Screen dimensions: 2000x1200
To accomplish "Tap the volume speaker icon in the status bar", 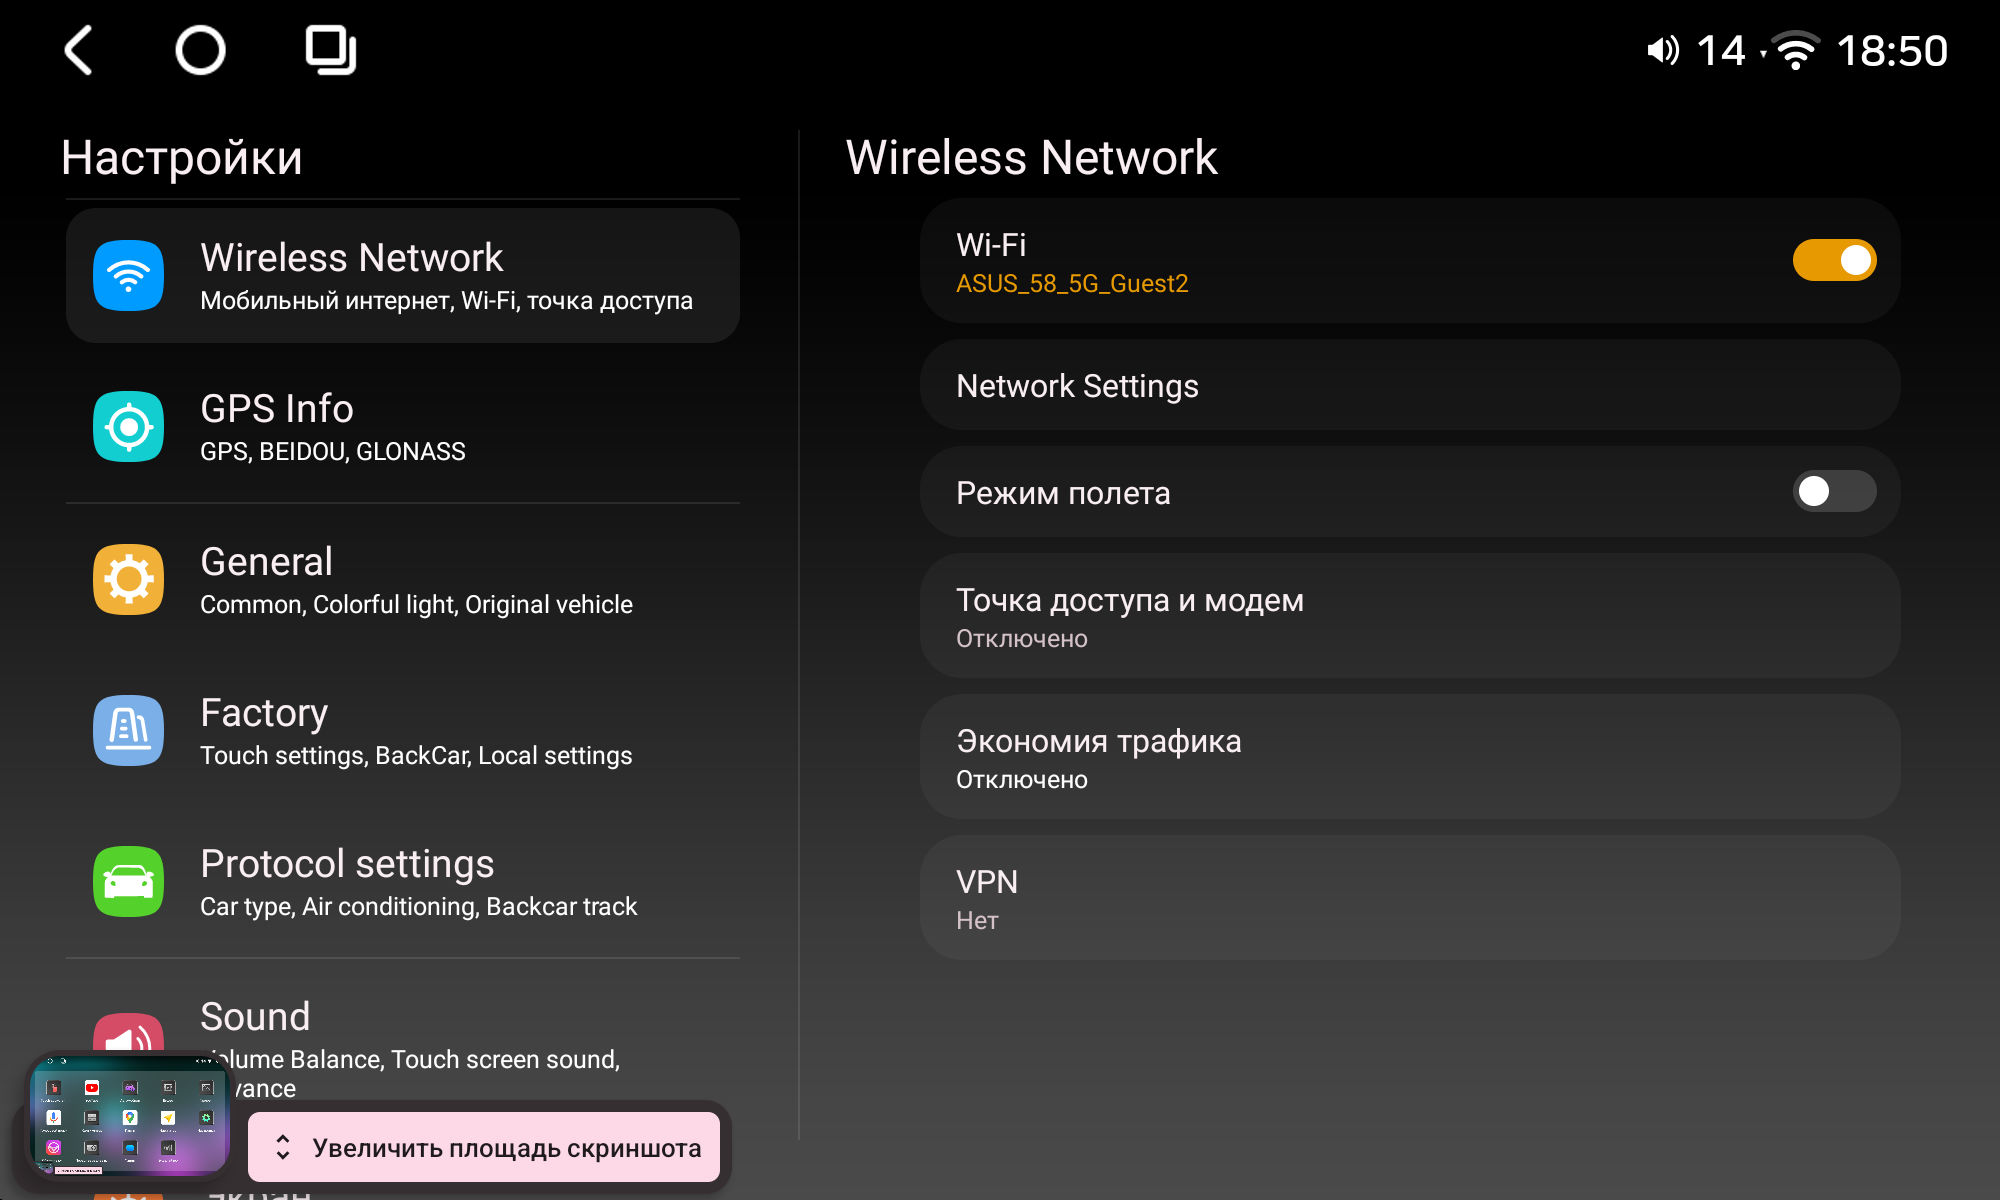I will coord(1663,50).
